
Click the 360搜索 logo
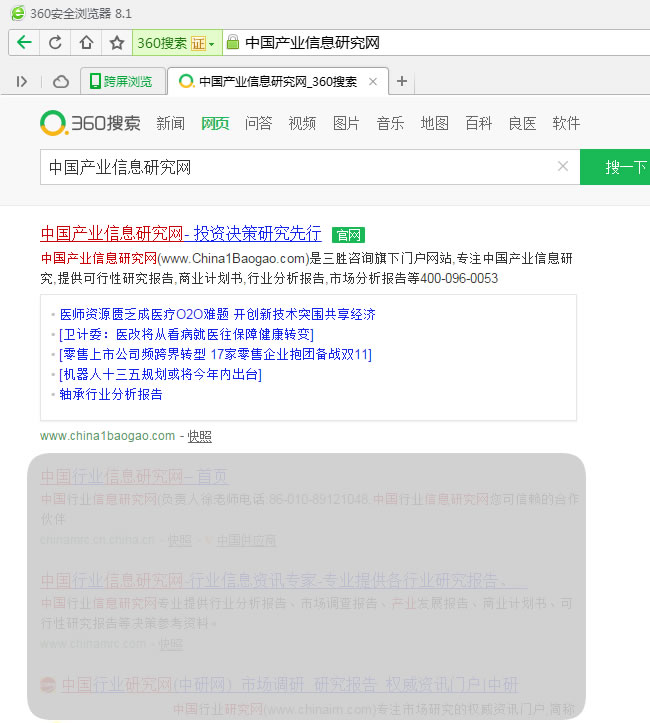(x=90, y=123)
